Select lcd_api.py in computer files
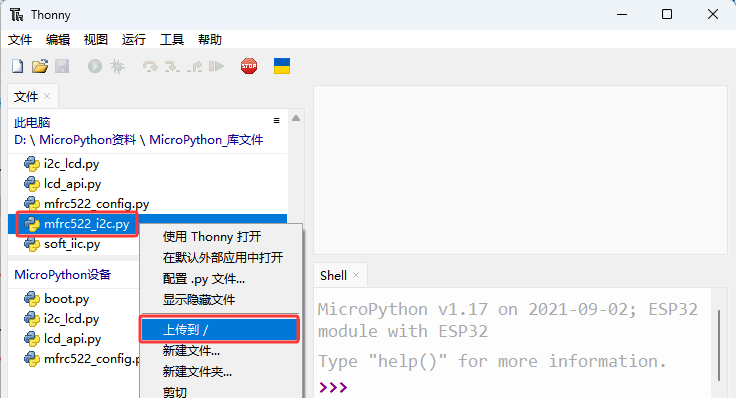Viewport: 736px width, 398px height. 72,184
